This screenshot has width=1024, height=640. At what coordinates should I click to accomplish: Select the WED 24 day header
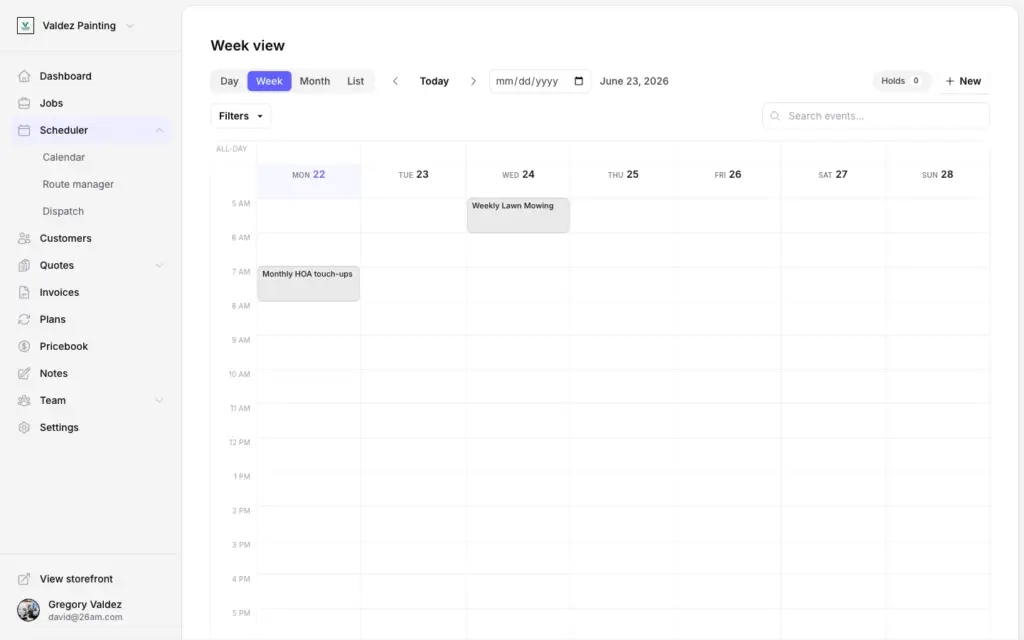519,174
